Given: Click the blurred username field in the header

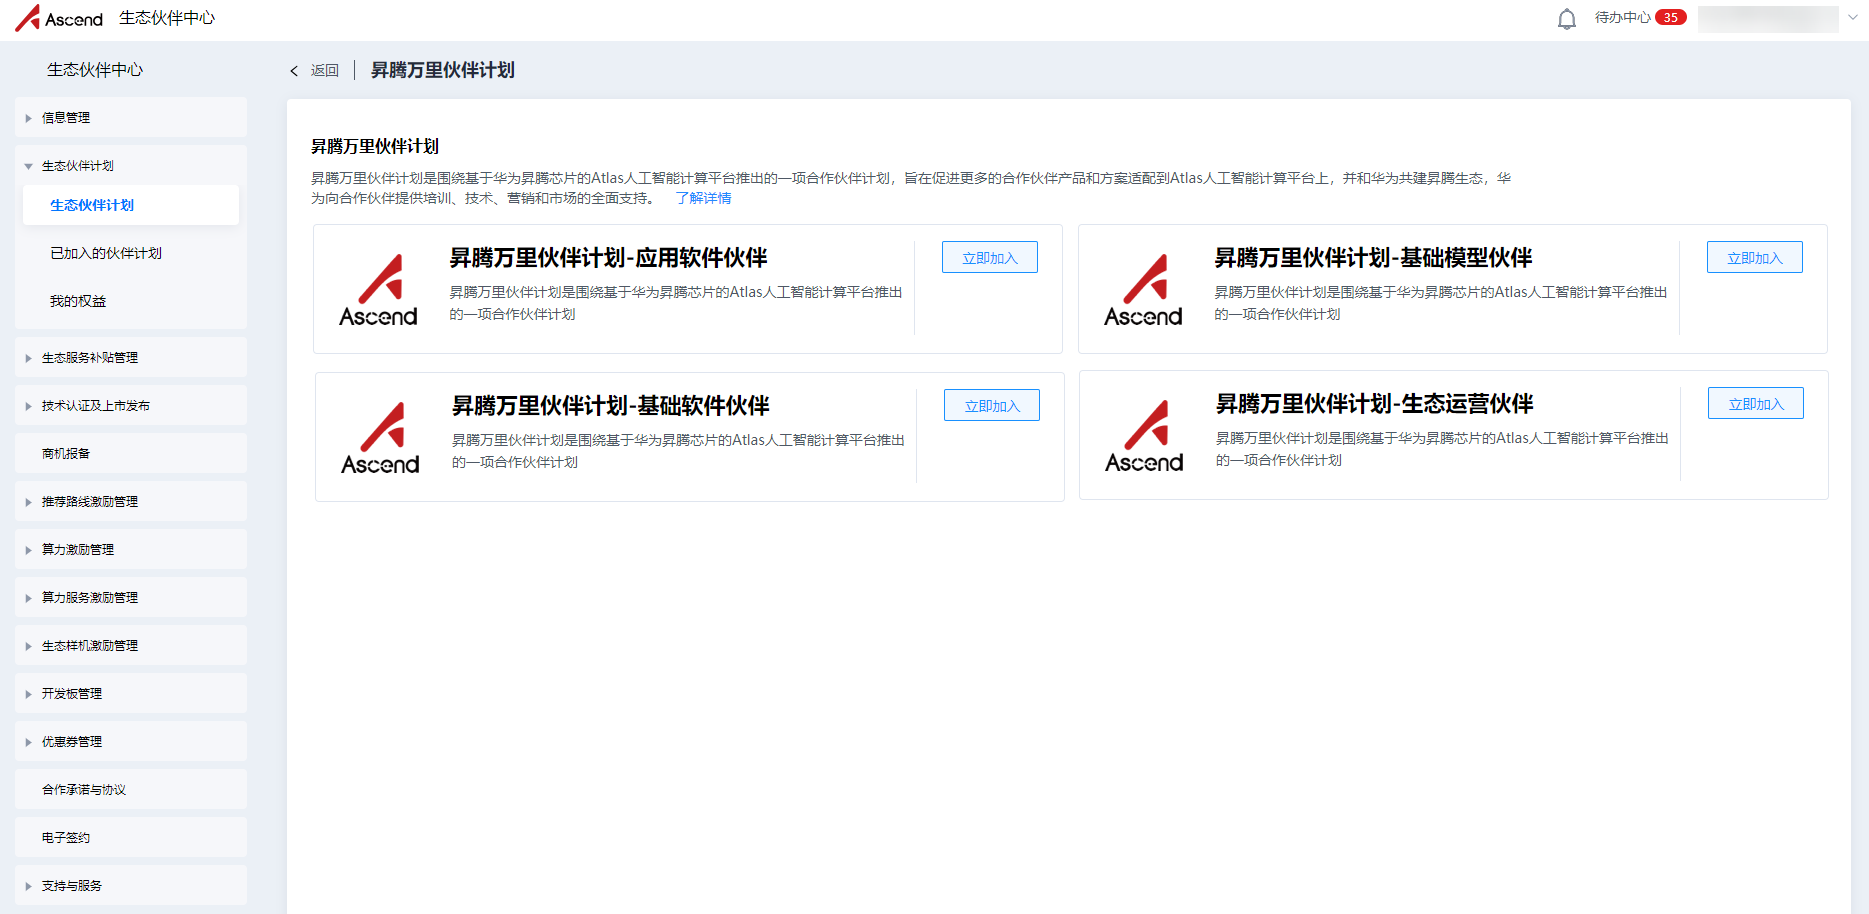Looking at the screenshot, I should coord(1768,19).
